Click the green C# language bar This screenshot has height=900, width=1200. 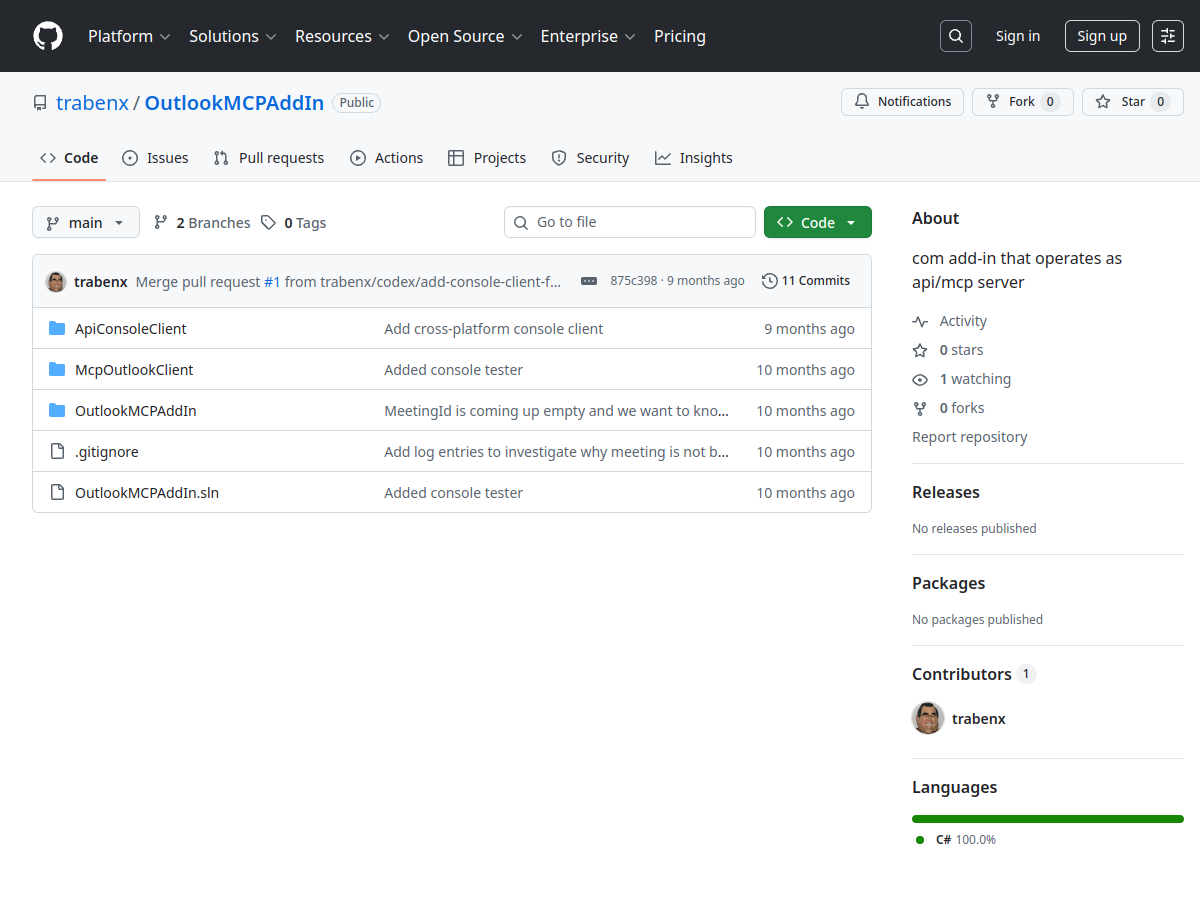(x=1047, y=819)
